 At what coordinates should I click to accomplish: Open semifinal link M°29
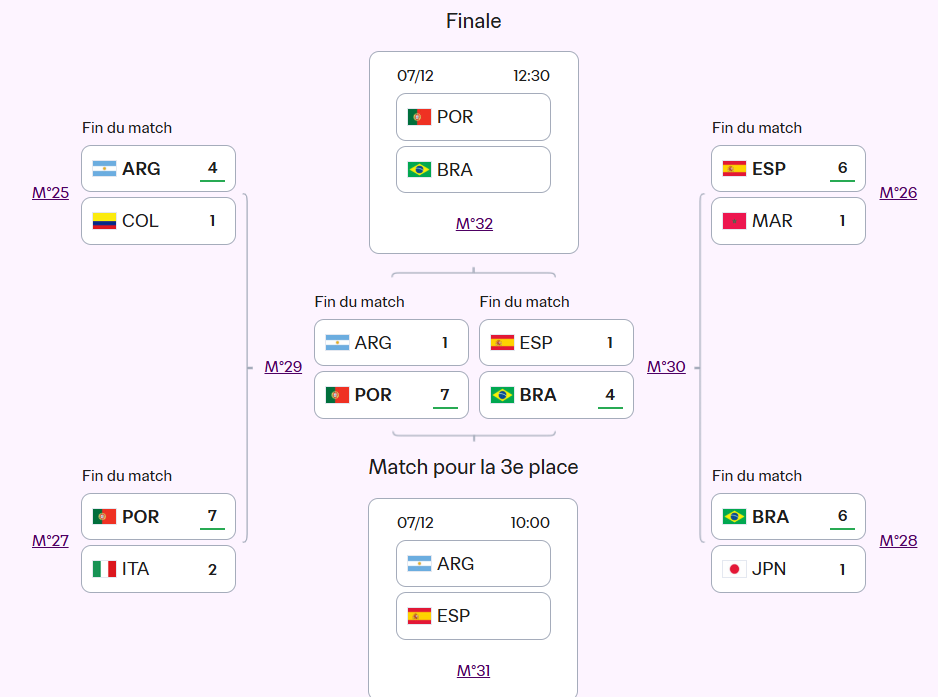tap(283, 367)
